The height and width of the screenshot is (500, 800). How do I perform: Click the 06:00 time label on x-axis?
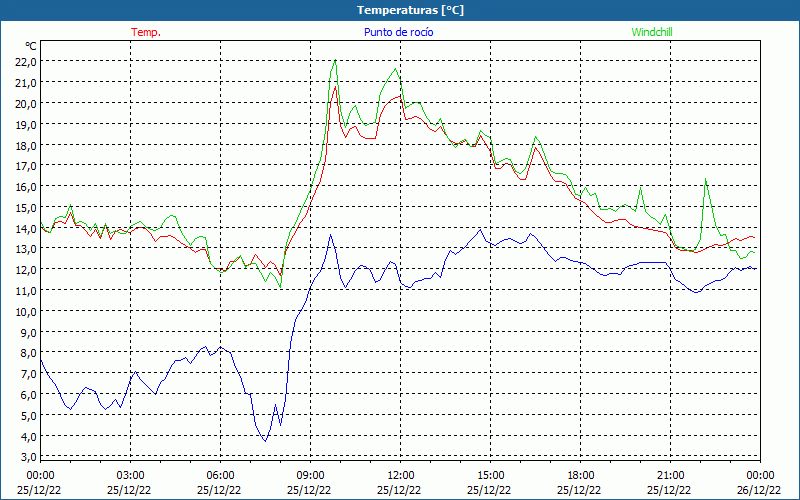[x=220, y=476]
